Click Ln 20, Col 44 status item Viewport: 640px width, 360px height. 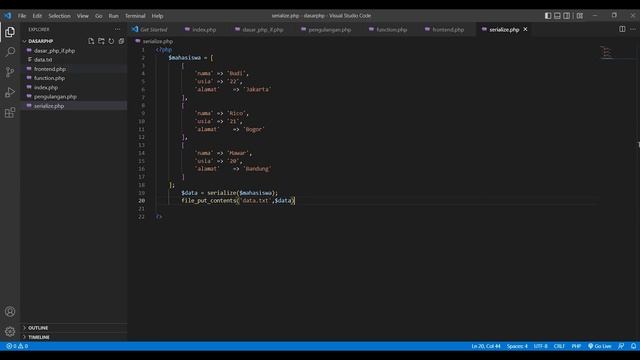[x=486, y=346]
